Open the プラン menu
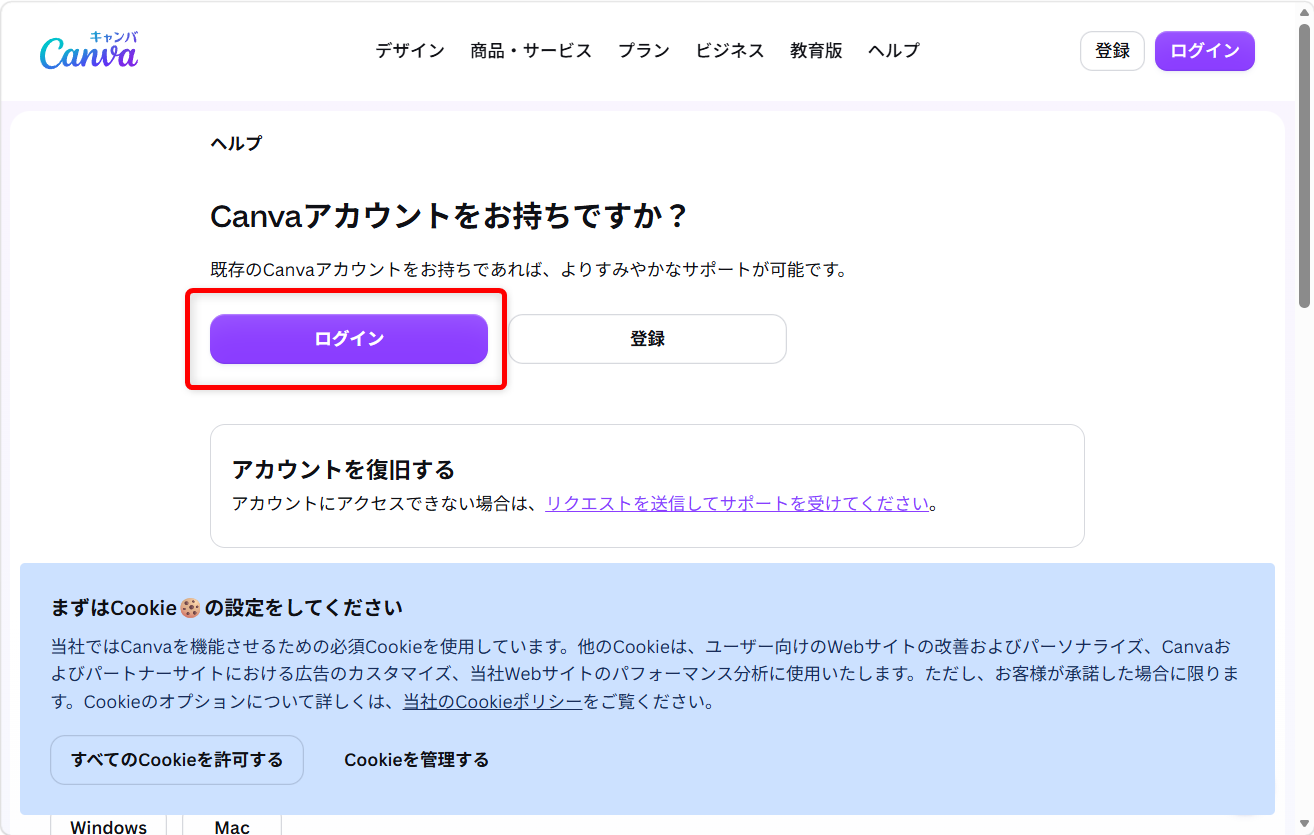The height and width of the screenshot is (835, 1314). (644, 51)
